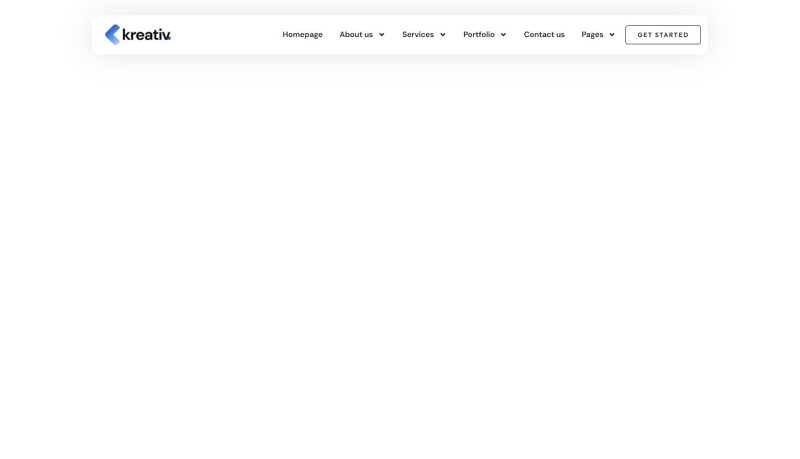Click the arrow icon beside Services
This screenshot has height=459, width=800.
[x=442, y=35]
